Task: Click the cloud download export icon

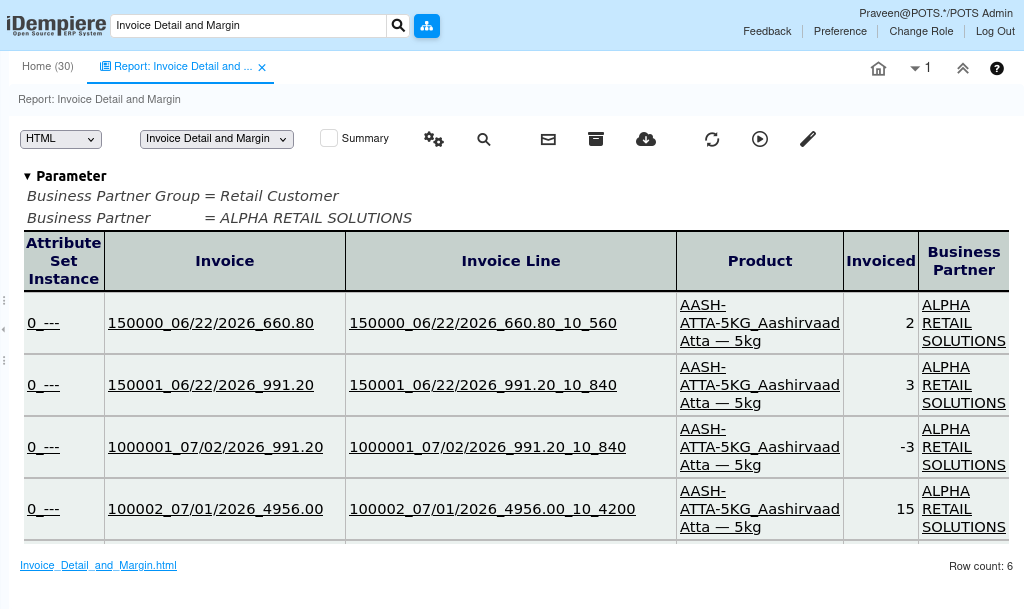Action: tap(645, 139)
